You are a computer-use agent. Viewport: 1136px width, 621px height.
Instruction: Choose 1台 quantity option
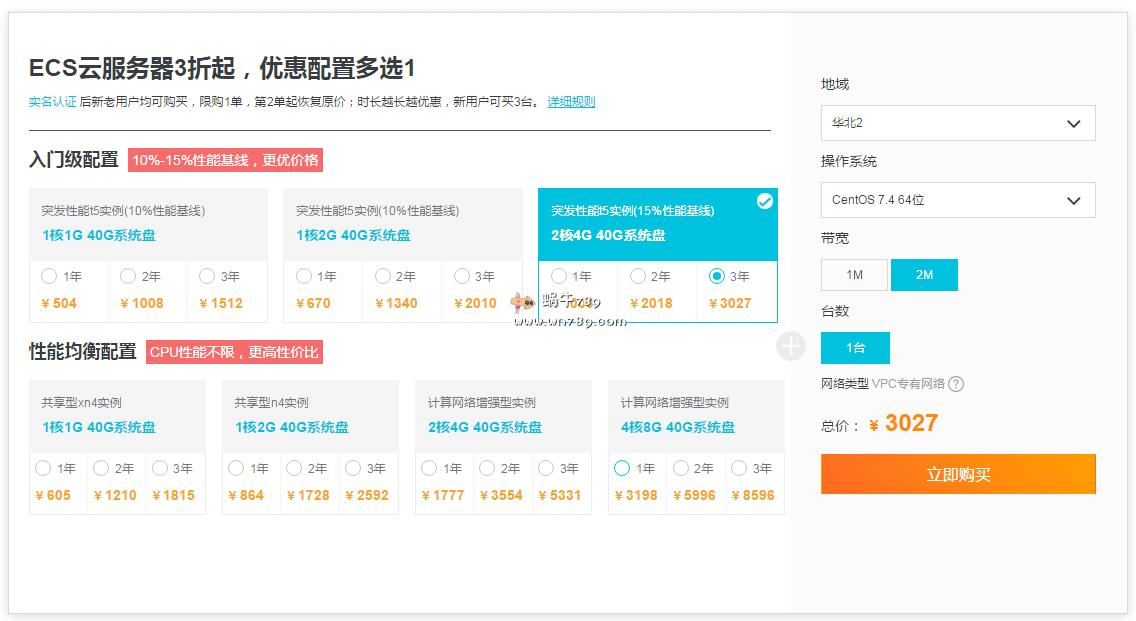855,348
